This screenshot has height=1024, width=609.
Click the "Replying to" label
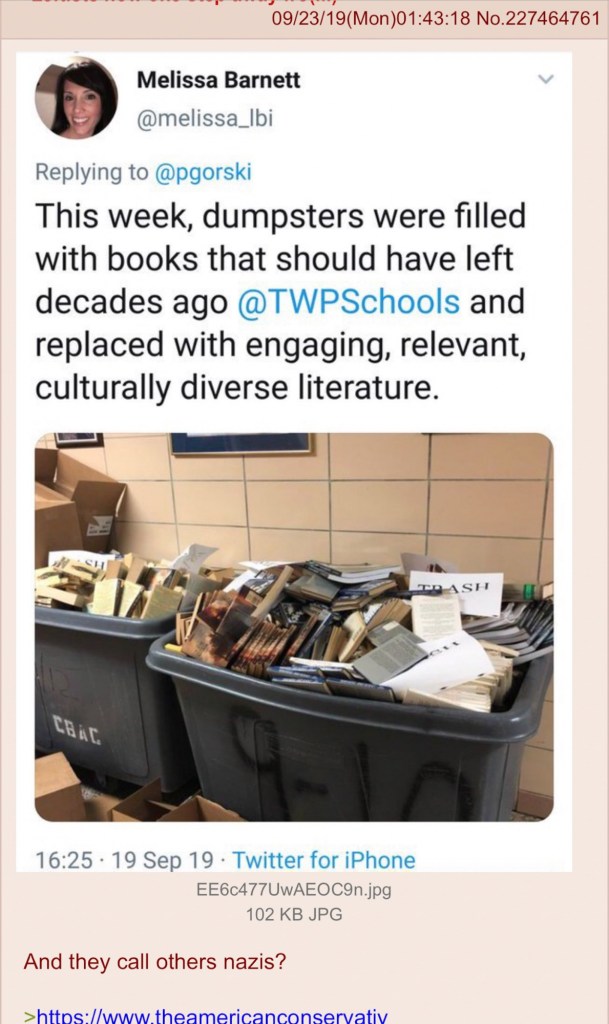(91, 172)
